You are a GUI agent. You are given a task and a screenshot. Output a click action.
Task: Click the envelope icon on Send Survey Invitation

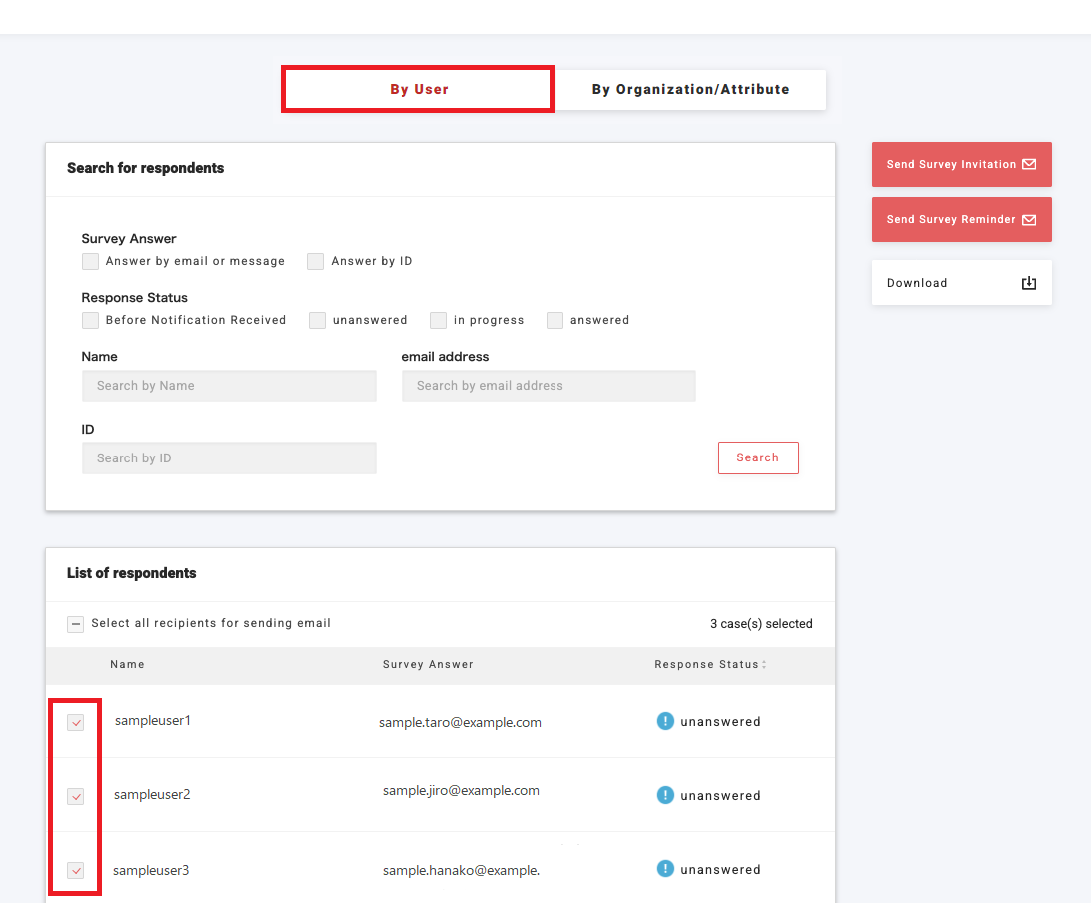click(1028, 164)
